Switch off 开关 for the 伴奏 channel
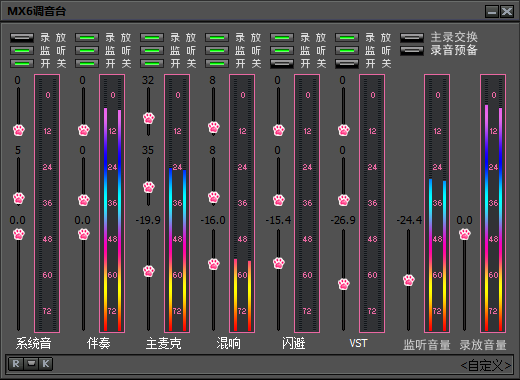 tap(87, 63)
